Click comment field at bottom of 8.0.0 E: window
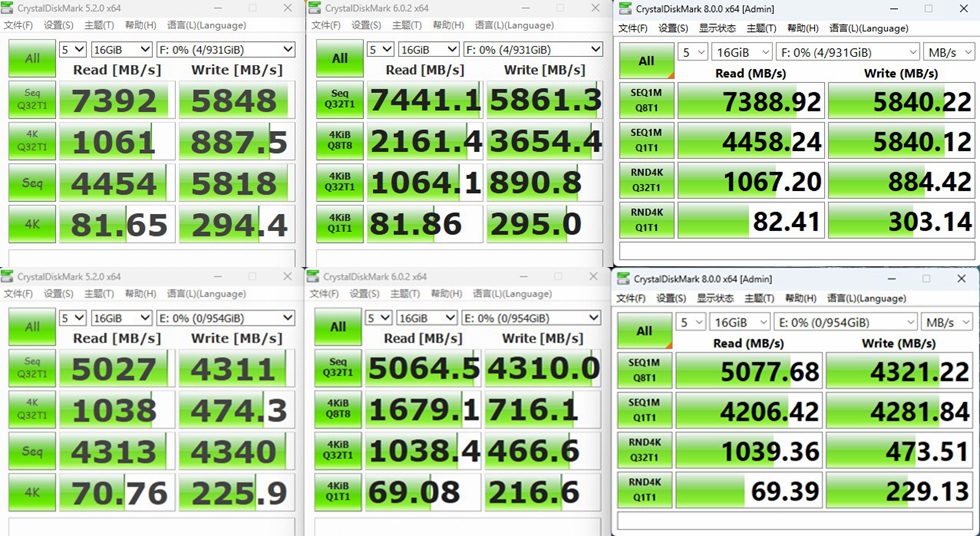Viewport: 980px width, 536px height. (x=795, y=521)
